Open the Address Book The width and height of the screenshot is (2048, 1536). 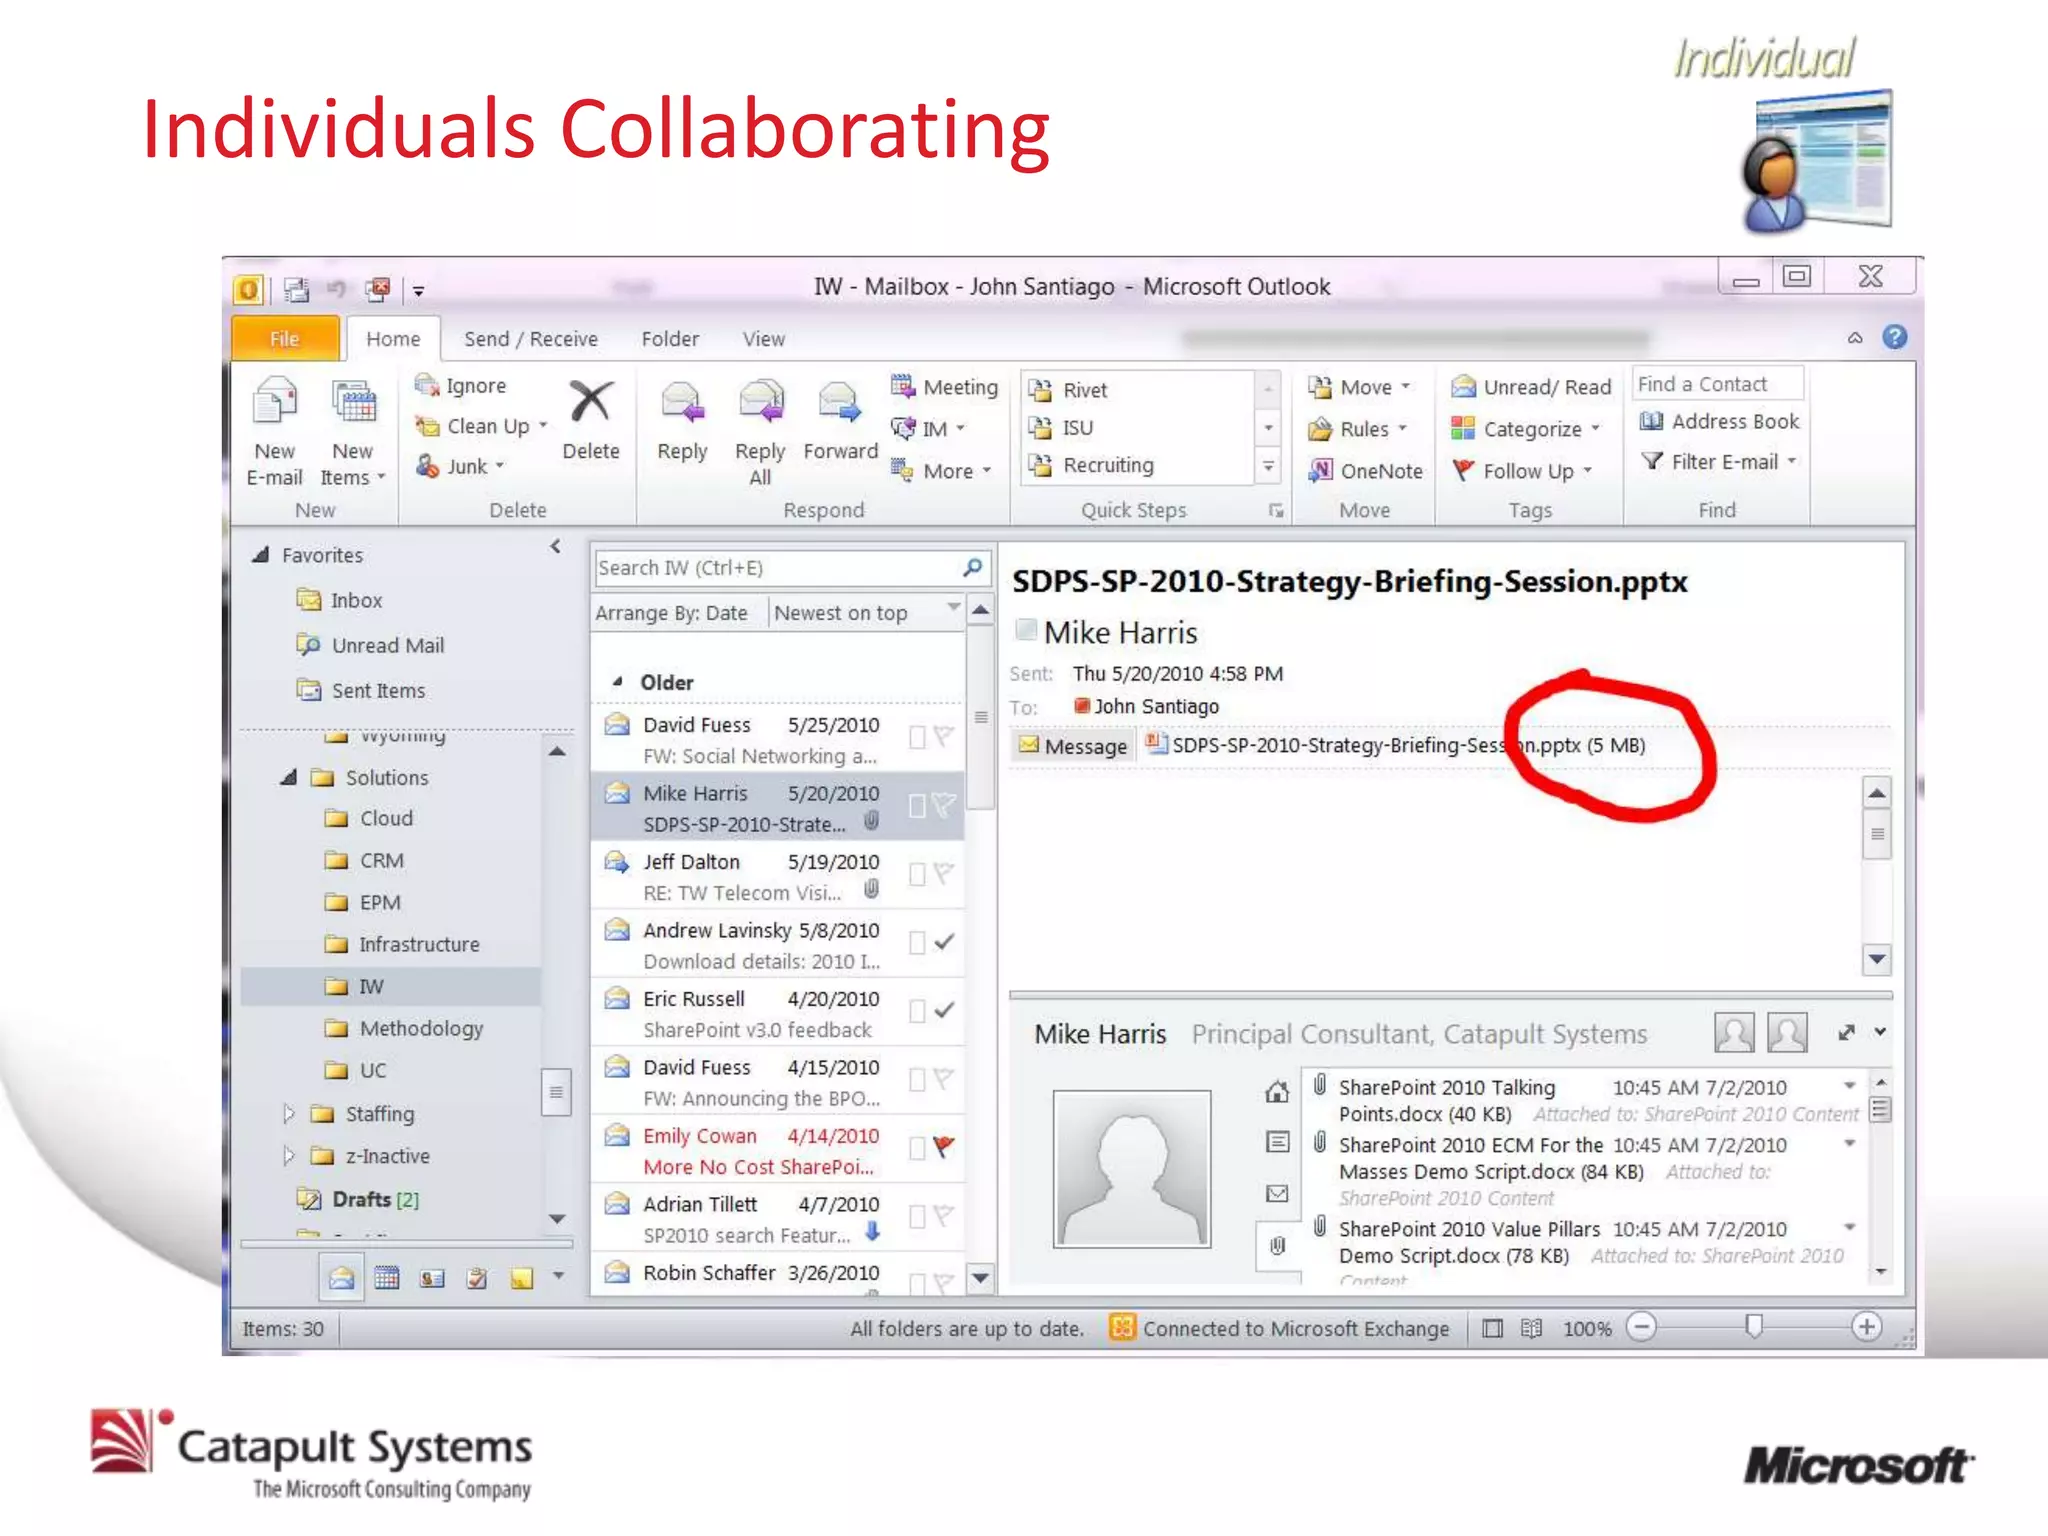[x=1719, y=421]
